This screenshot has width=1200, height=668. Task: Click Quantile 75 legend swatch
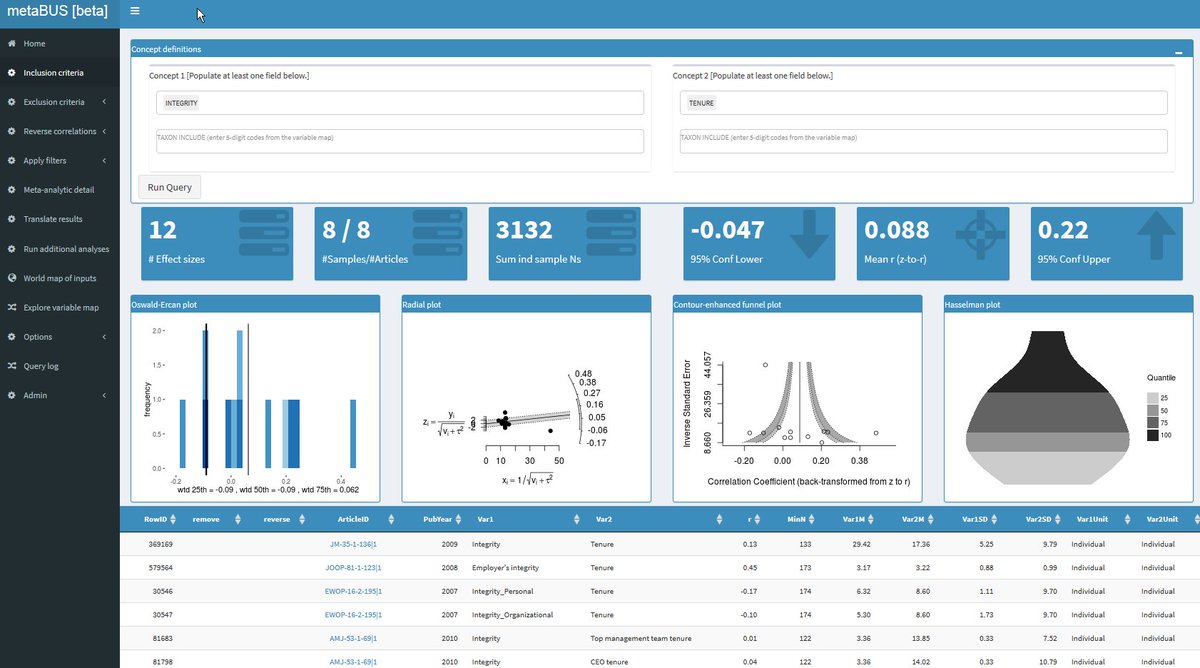[x=1151, y=423]
